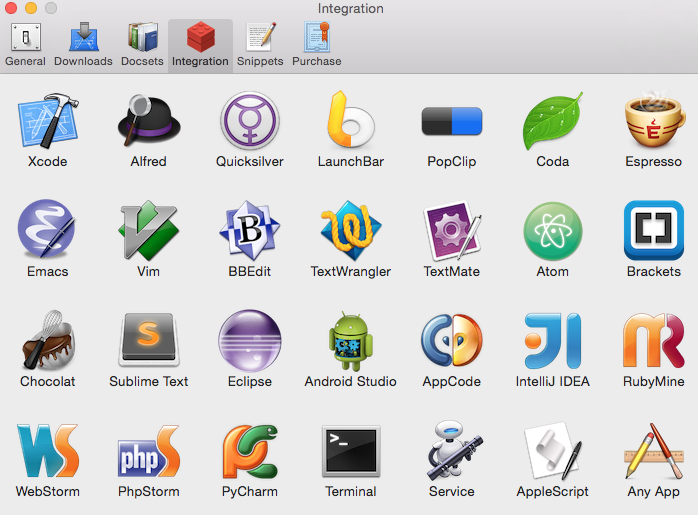Select the Terminal integration icon
This screenshot has width=698, height=515.
(351, 451)
